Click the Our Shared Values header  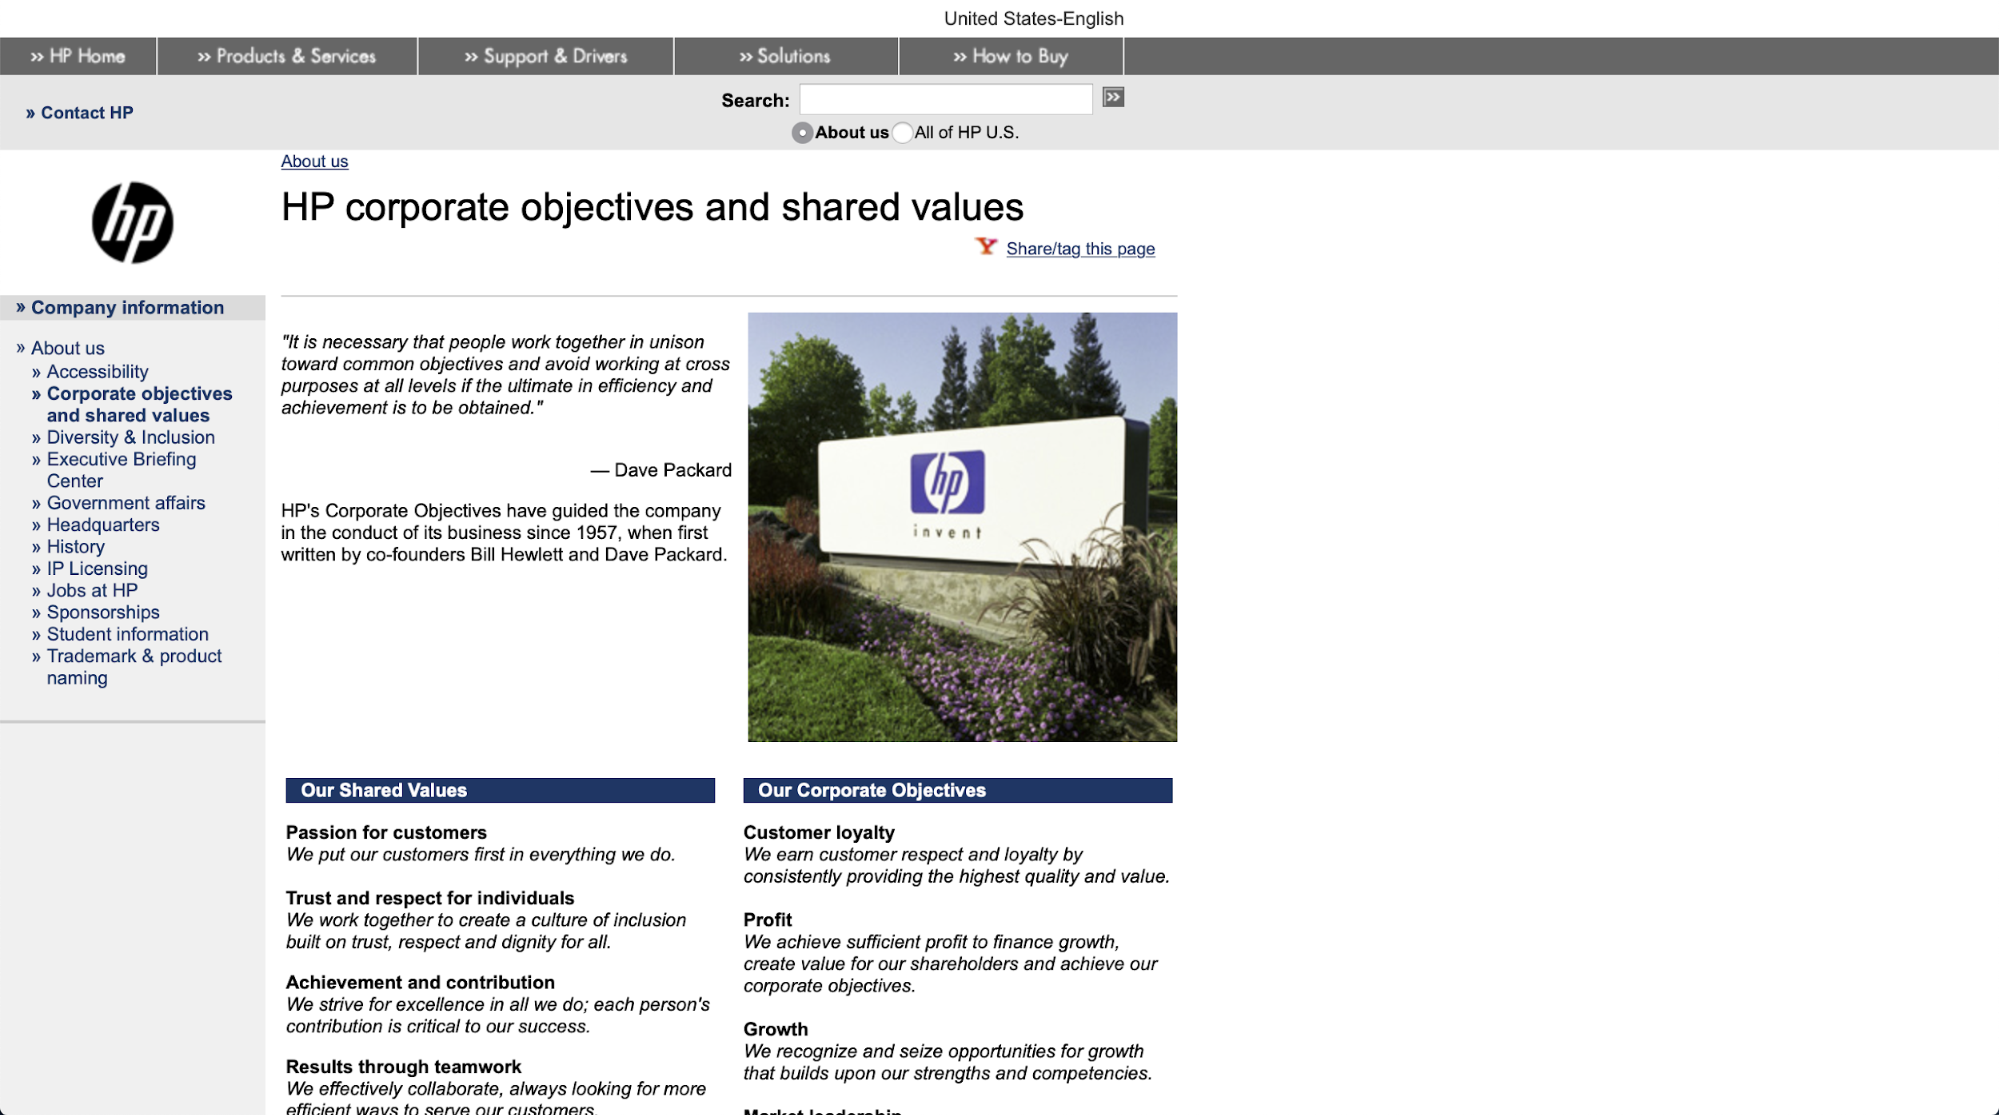[500, 790]
